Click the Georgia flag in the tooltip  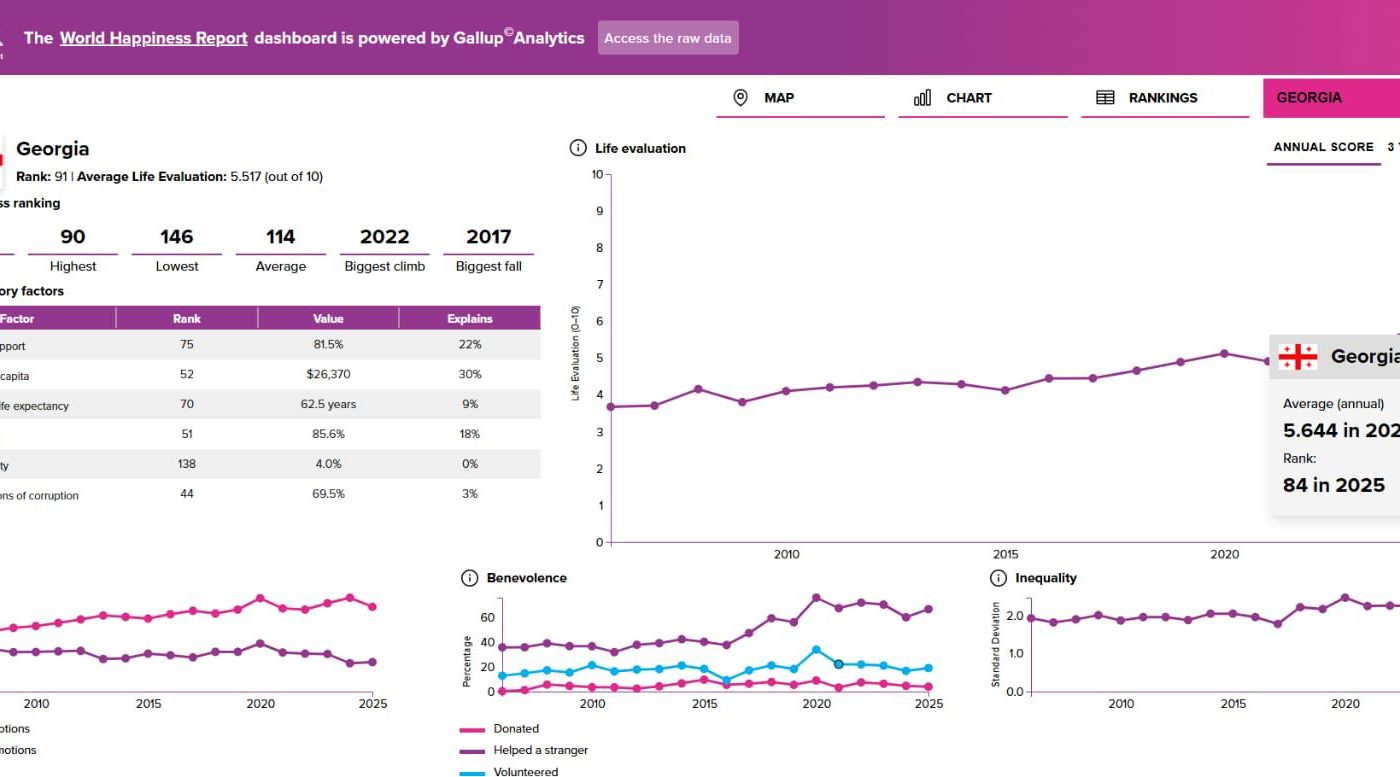coord(1297,357)
